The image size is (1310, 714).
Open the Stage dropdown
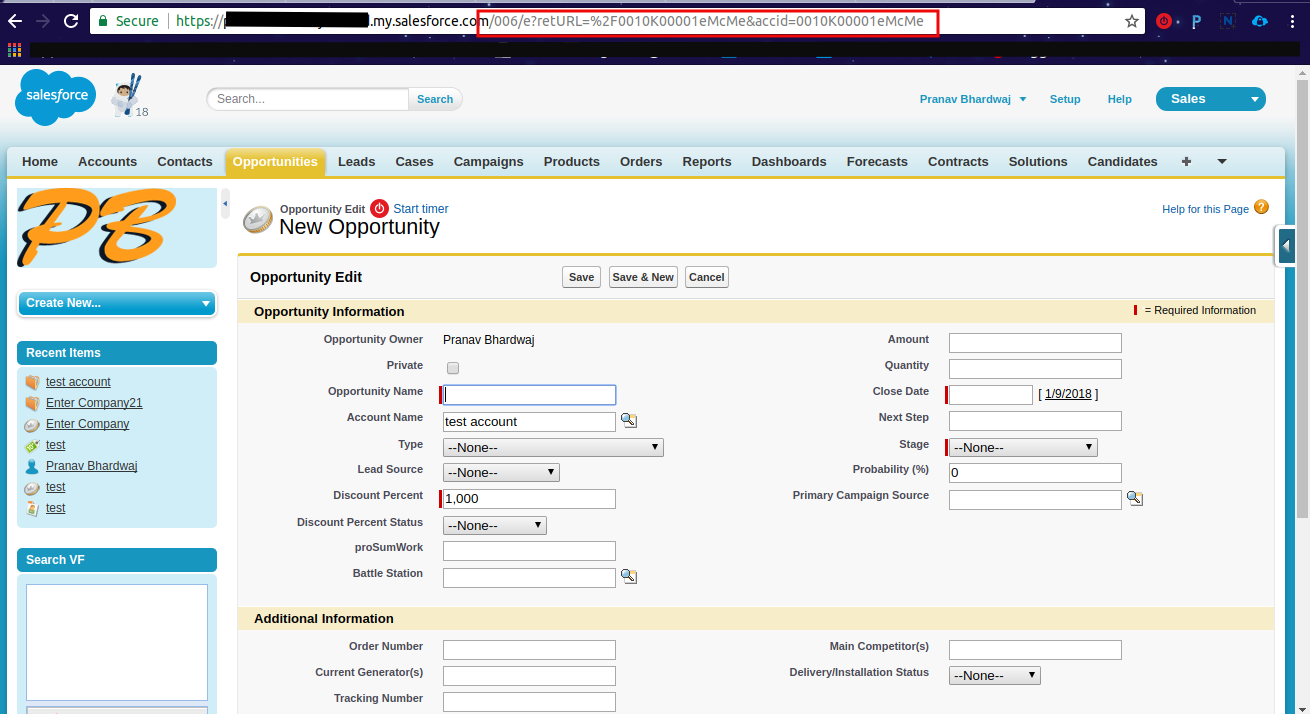pyautogui.click(x=1022, y=448)
